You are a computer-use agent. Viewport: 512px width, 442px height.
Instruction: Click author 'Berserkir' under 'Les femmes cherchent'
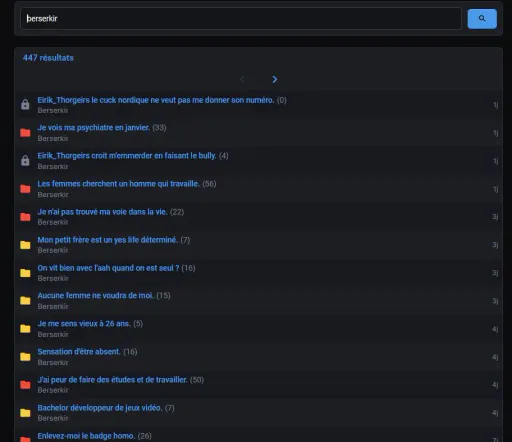point(53,195)
